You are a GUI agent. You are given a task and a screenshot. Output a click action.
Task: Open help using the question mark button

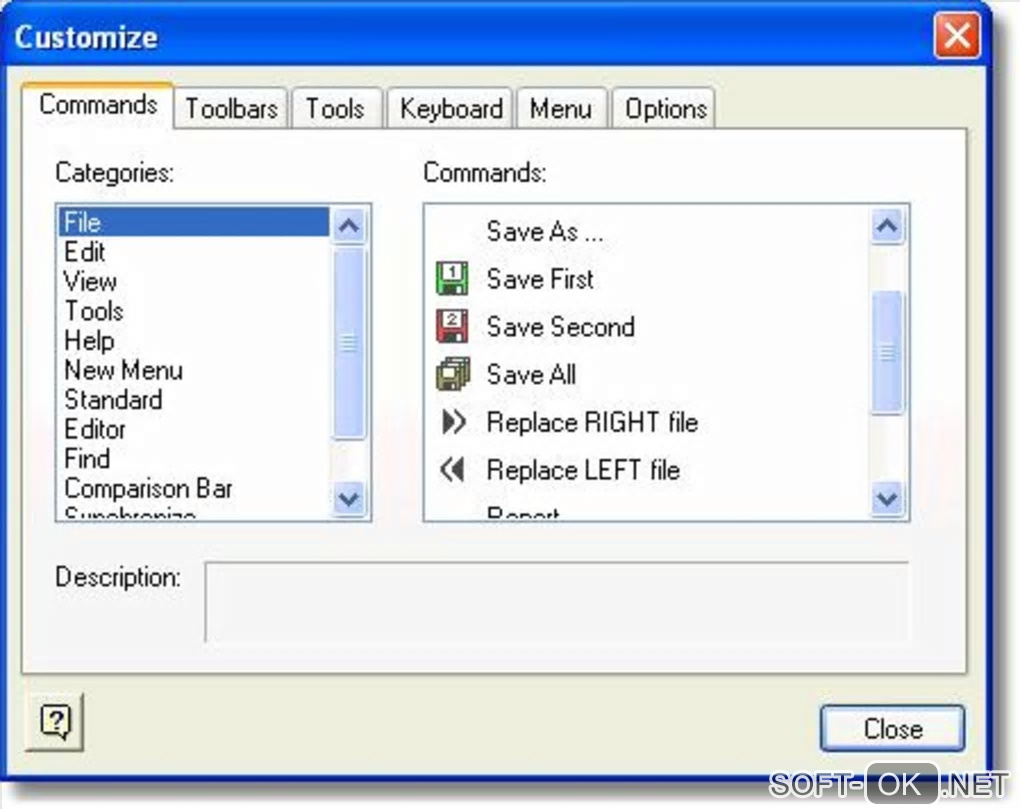click(x=54, y=721)
